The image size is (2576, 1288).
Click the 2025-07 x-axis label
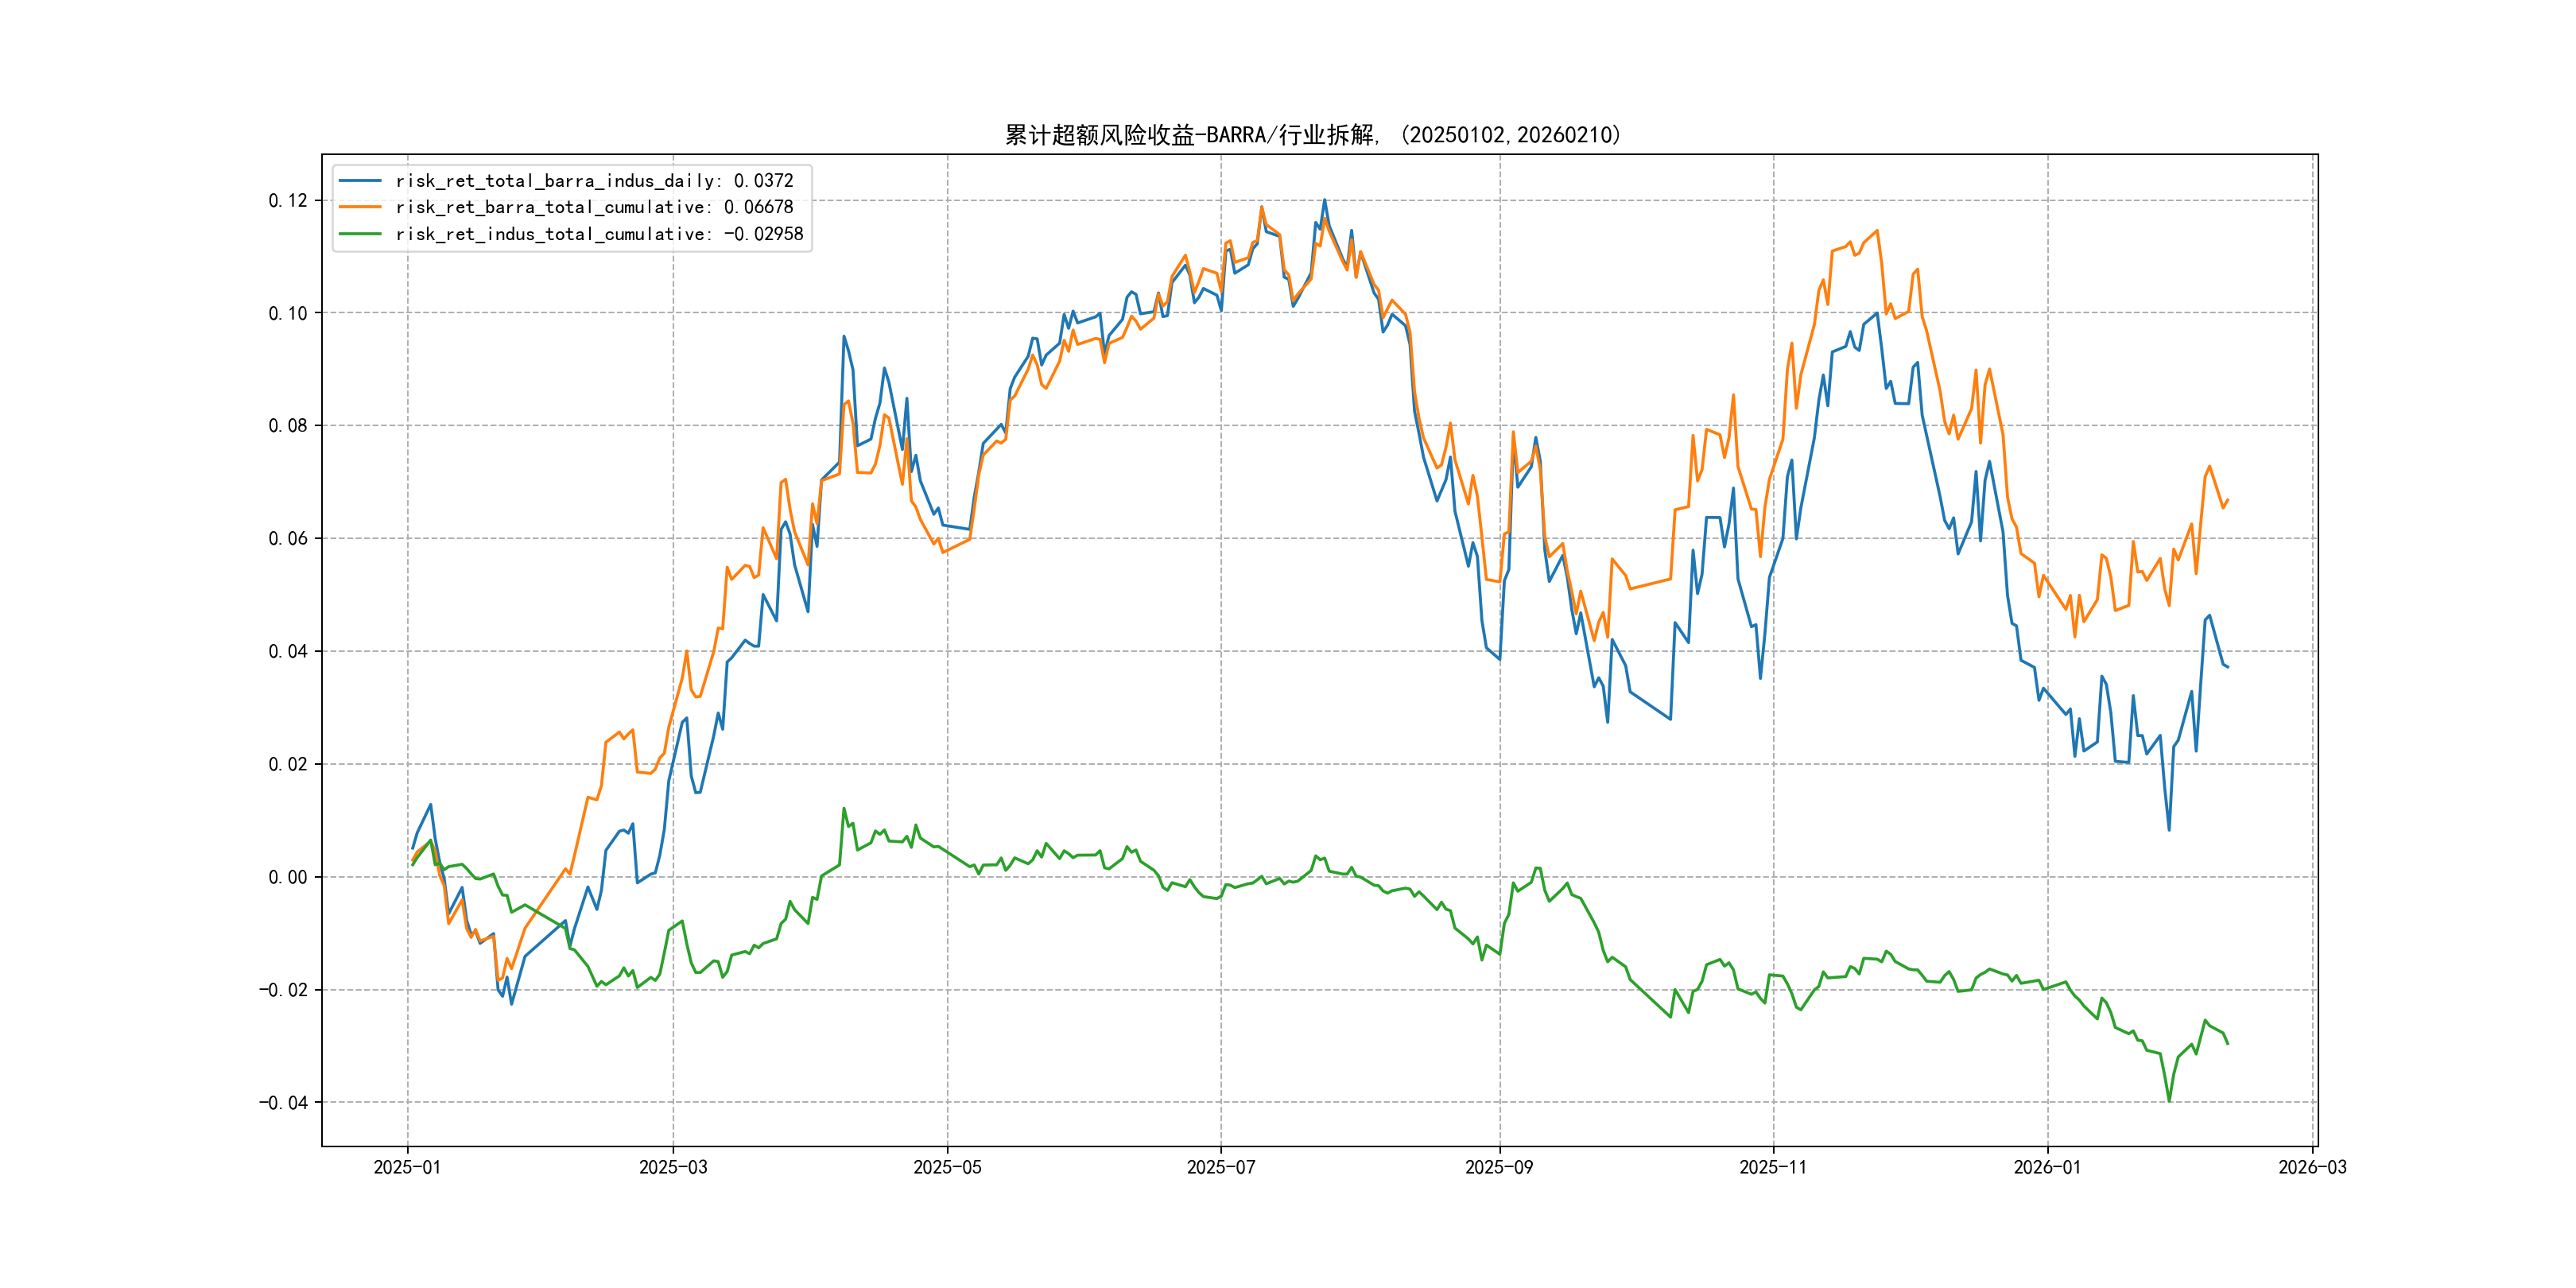[1221, 1167]
